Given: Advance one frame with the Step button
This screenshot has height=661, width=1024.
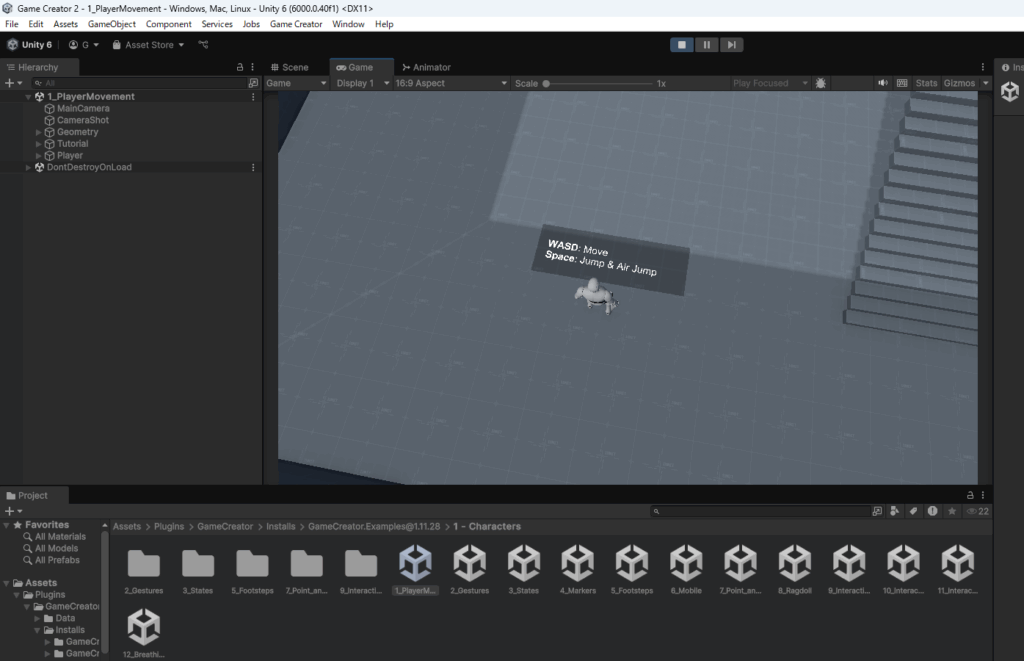Looking at the screenshot, I should pos(731,44).
